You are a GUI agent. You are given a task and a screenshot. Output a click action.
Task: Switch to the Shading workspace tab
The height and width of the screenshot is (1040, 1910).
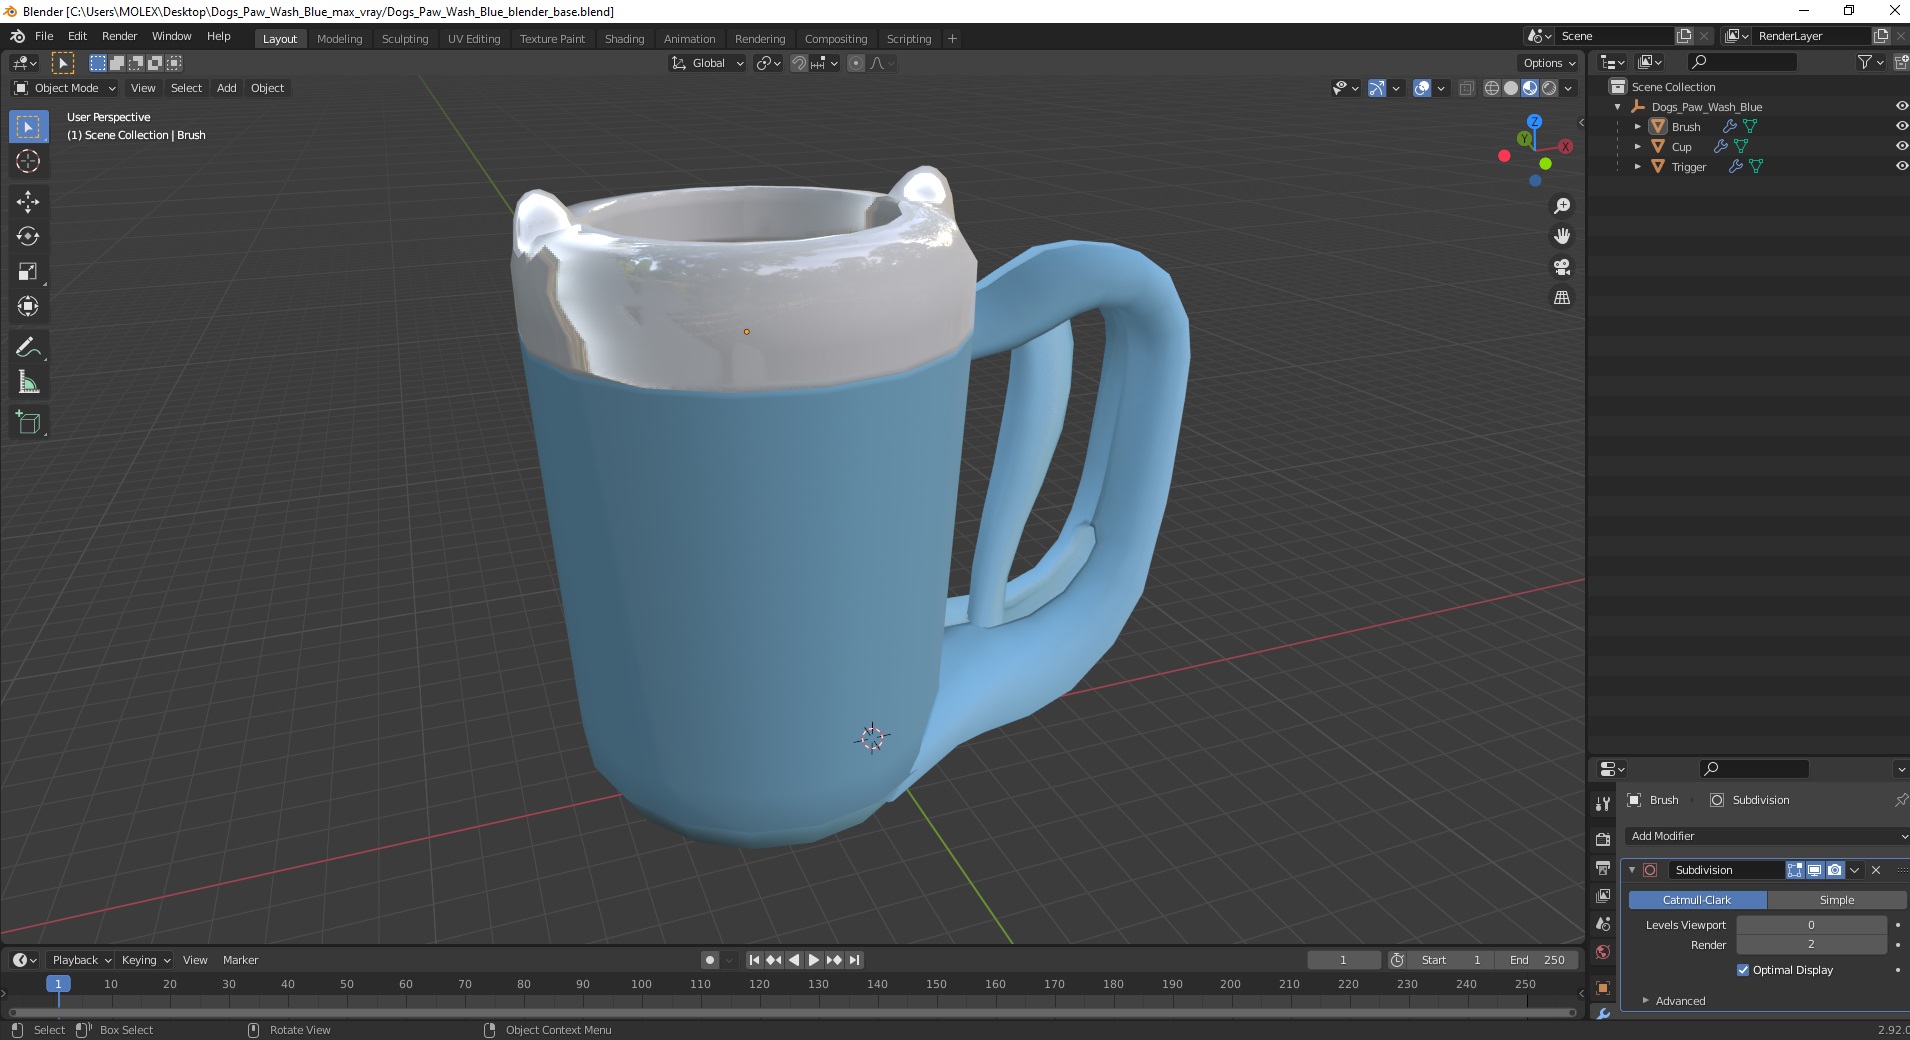(x=624, y=38)
